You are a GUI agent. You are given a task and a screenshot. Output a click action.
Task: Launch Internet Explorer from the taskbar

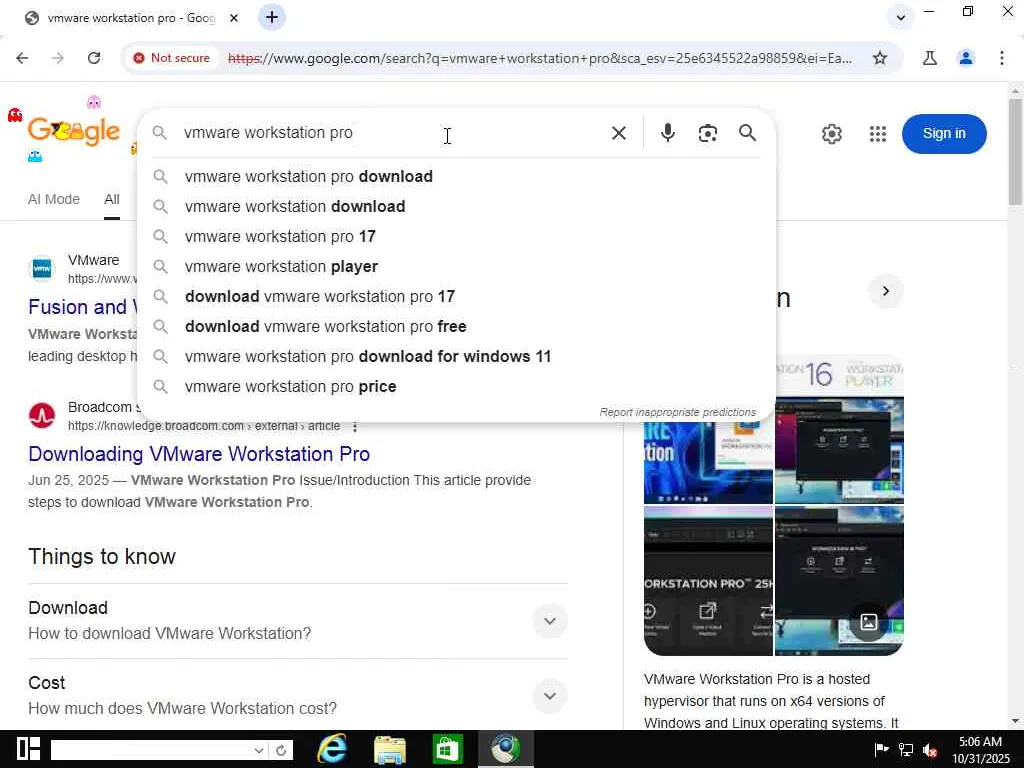coord(332,749)
